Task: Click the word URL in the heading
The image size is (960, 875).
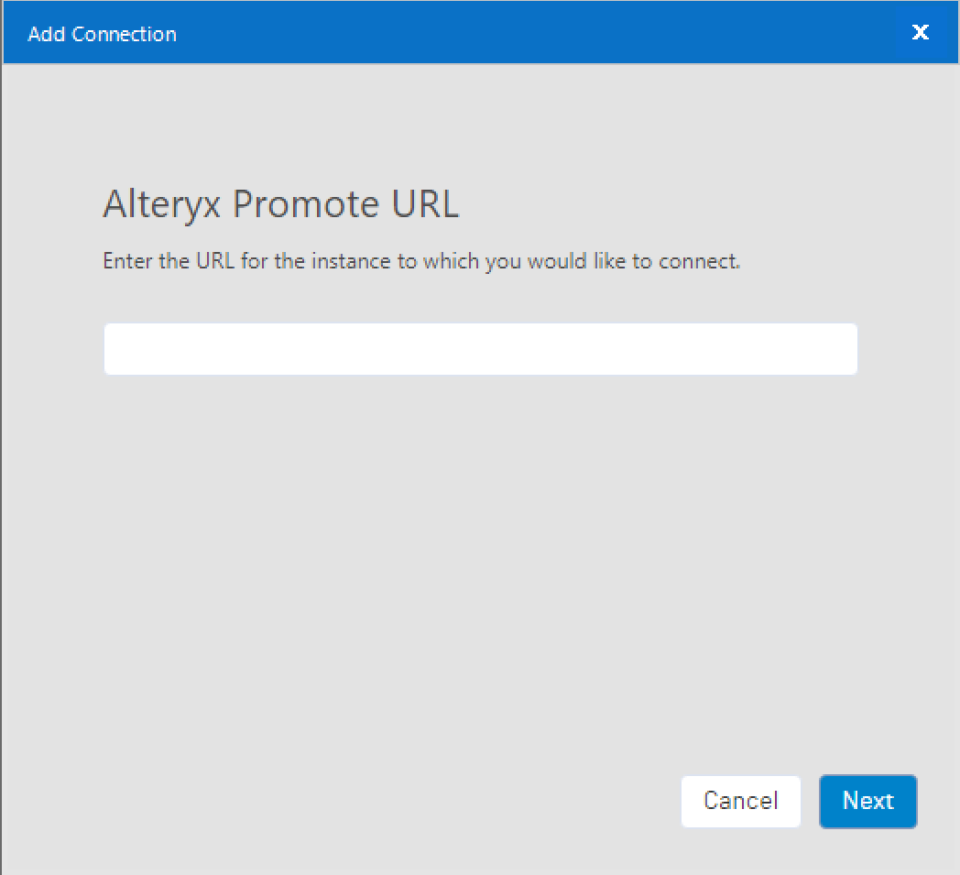Action: [x=425, y=203]
